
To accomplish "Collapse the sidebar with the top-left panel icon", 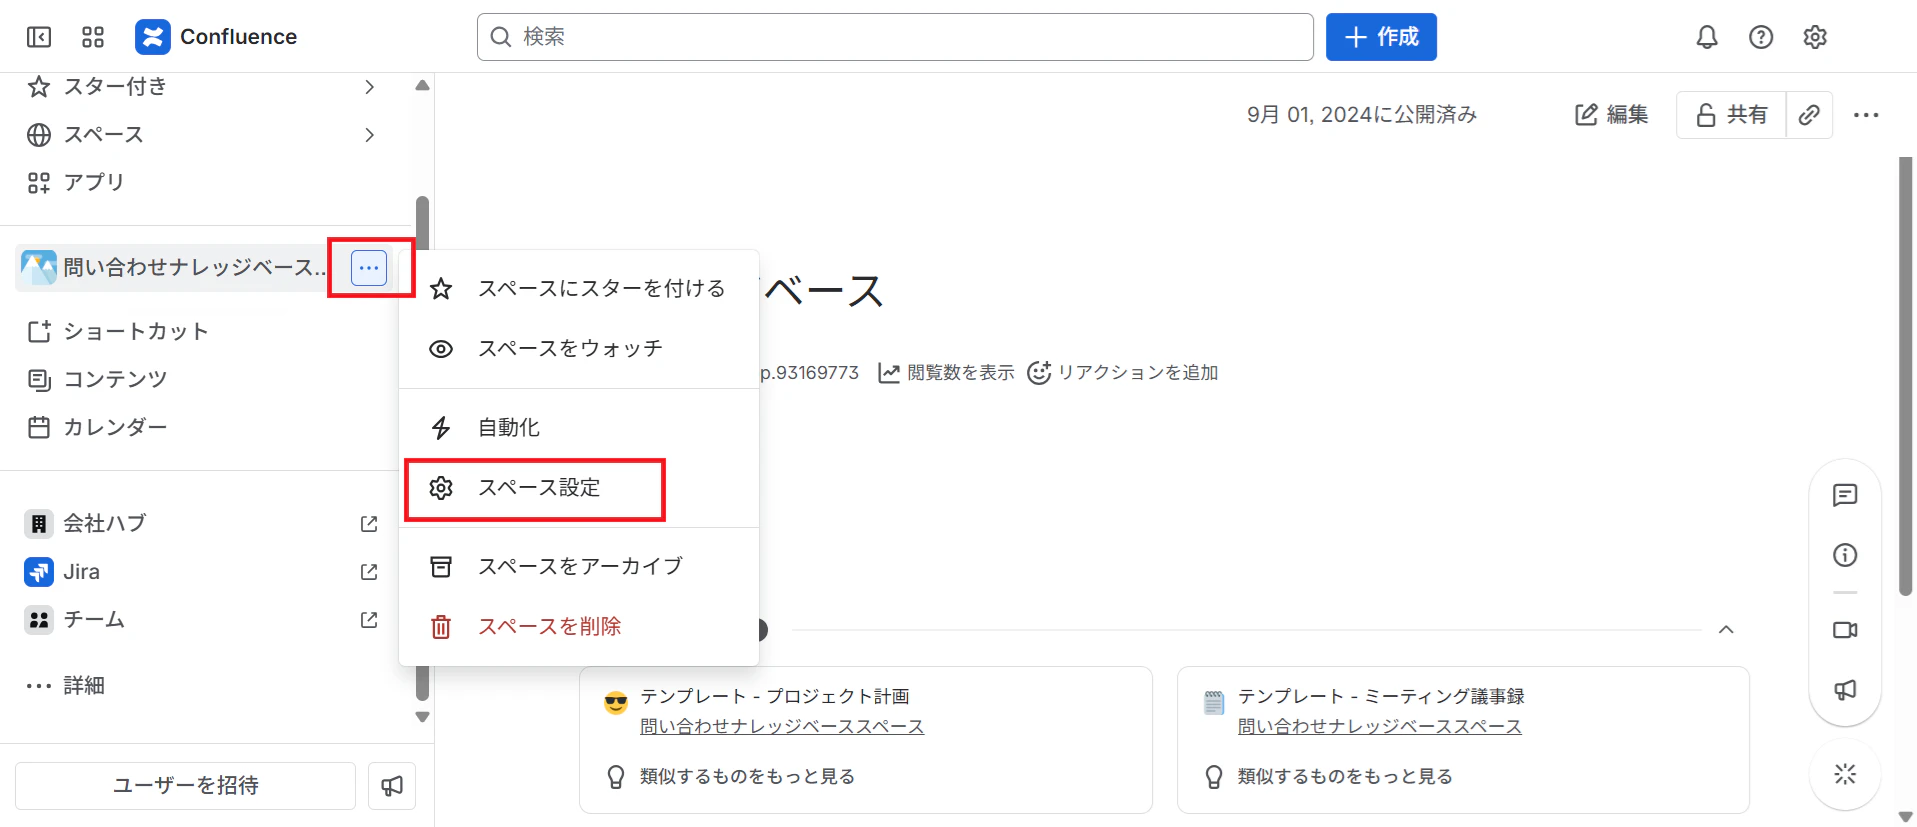I will (x=39, y=37).
